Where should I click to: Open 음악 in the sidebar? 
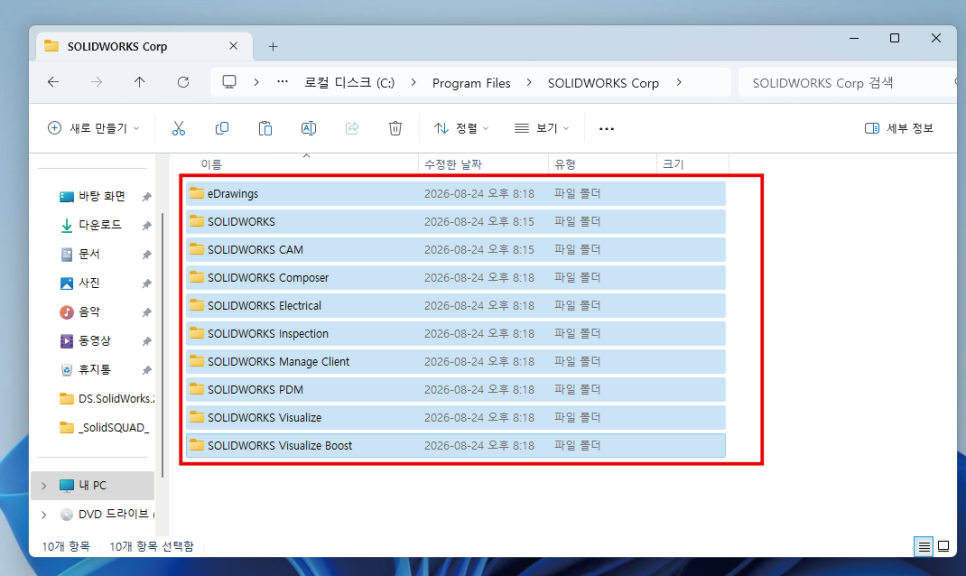click(x=89, y=312)
